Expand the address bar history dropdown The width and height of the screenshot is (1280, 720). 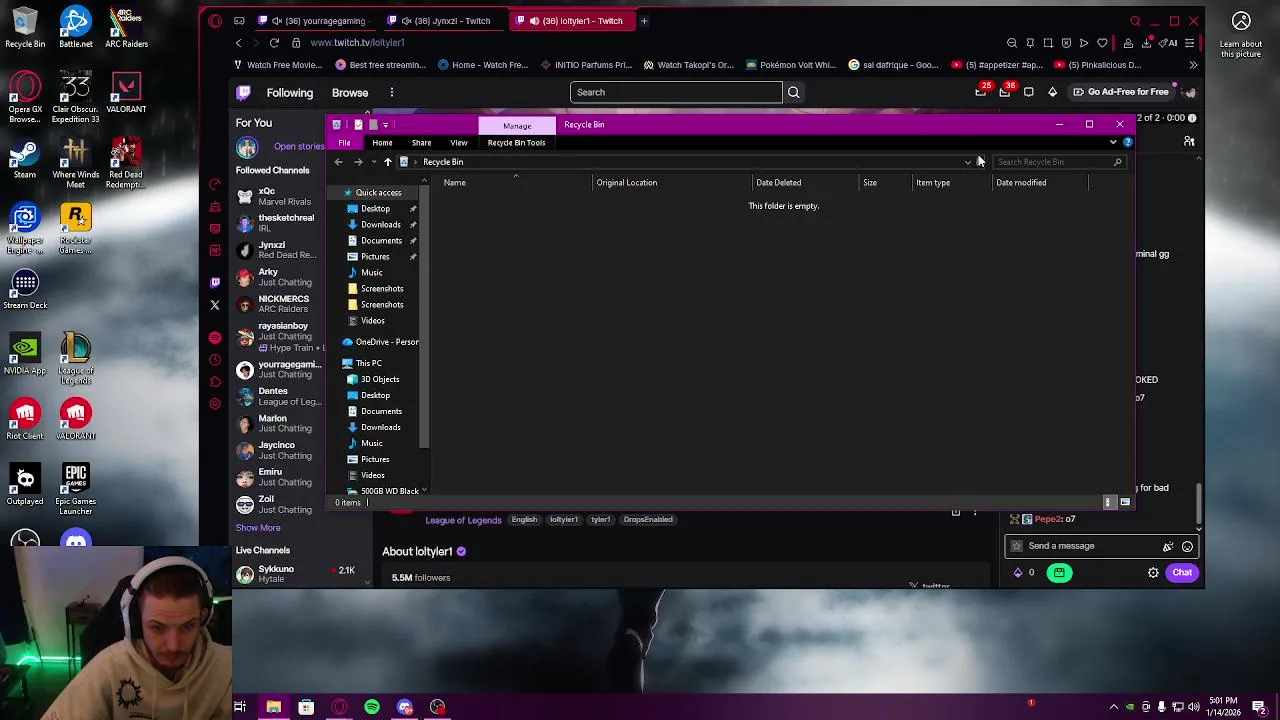(x=968, y=162)
